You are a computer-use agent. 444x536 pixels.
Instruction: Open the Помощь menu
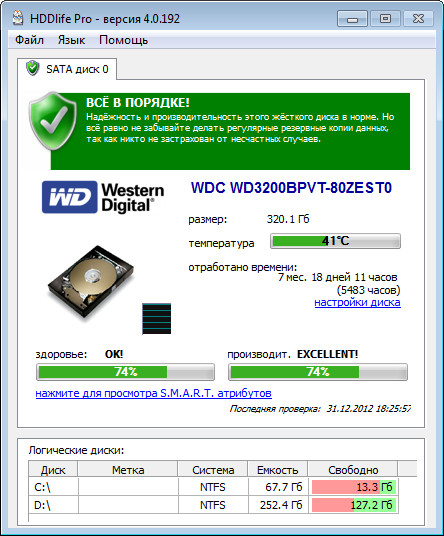coord(123,40)
